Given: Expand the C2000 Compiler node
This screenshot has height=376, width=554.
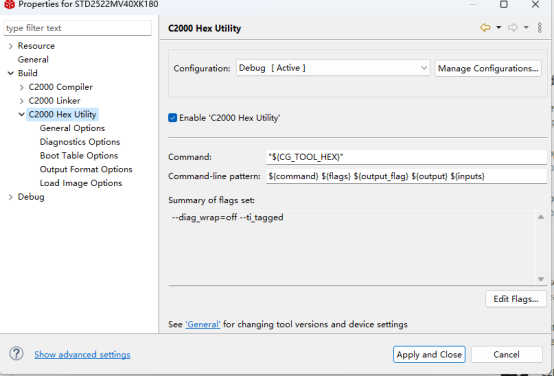Looking at the screenshot, I should coord(22,87).
